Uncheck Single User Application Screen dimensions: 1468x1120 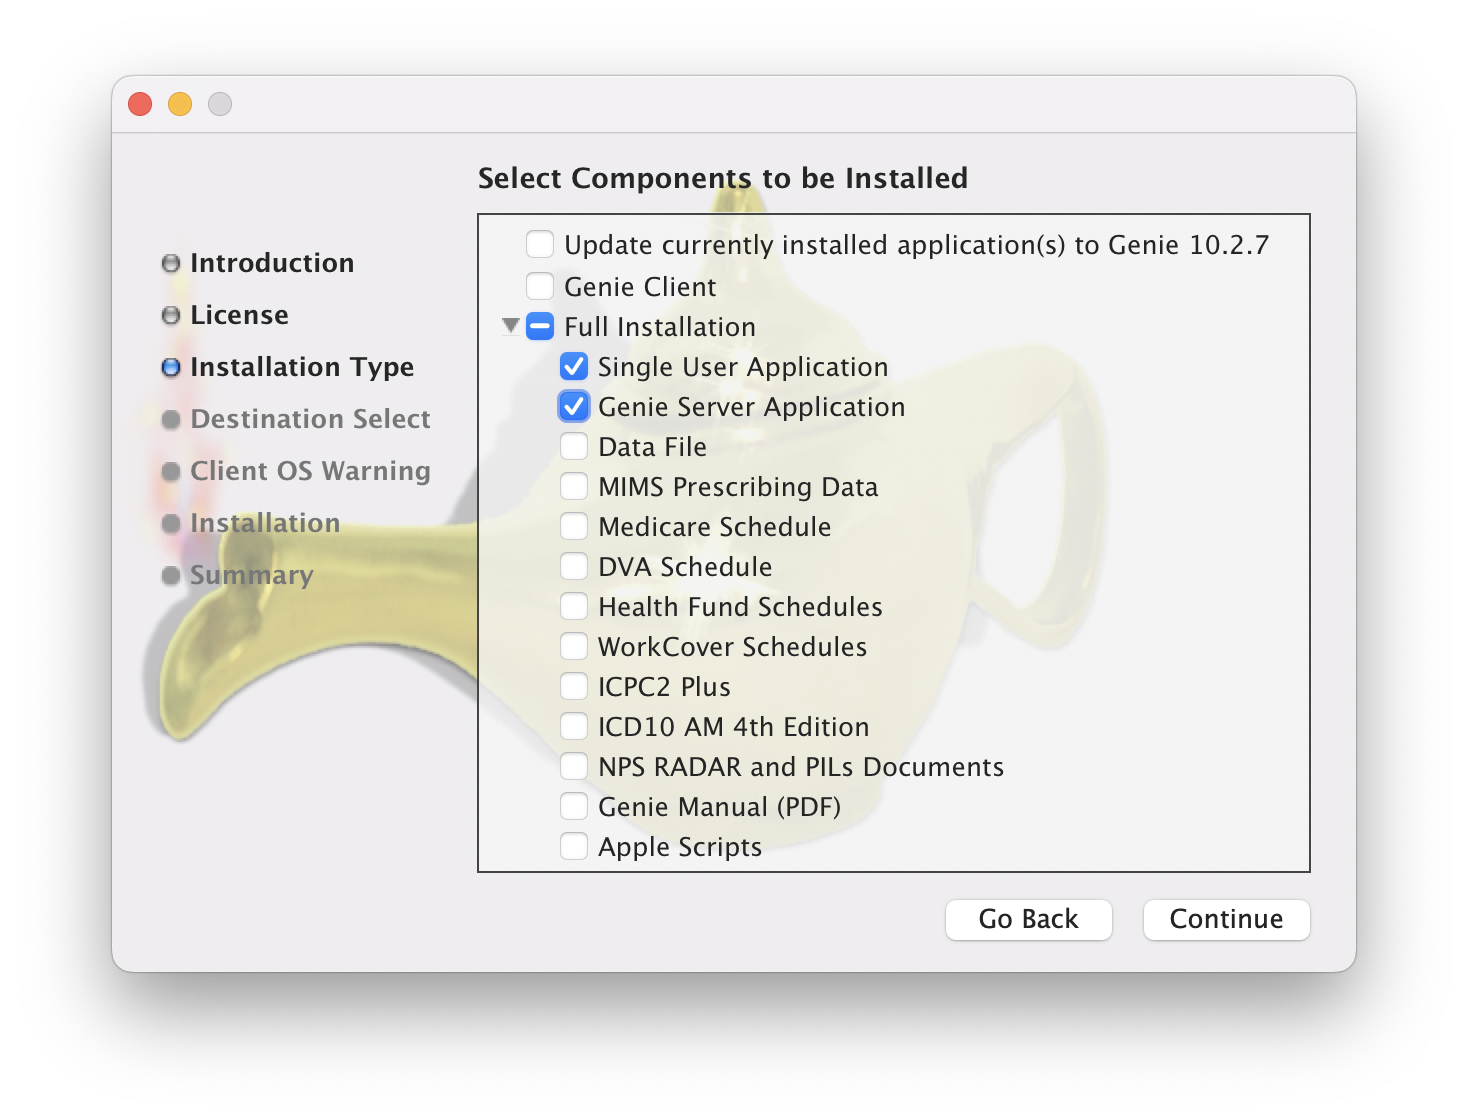574,366
